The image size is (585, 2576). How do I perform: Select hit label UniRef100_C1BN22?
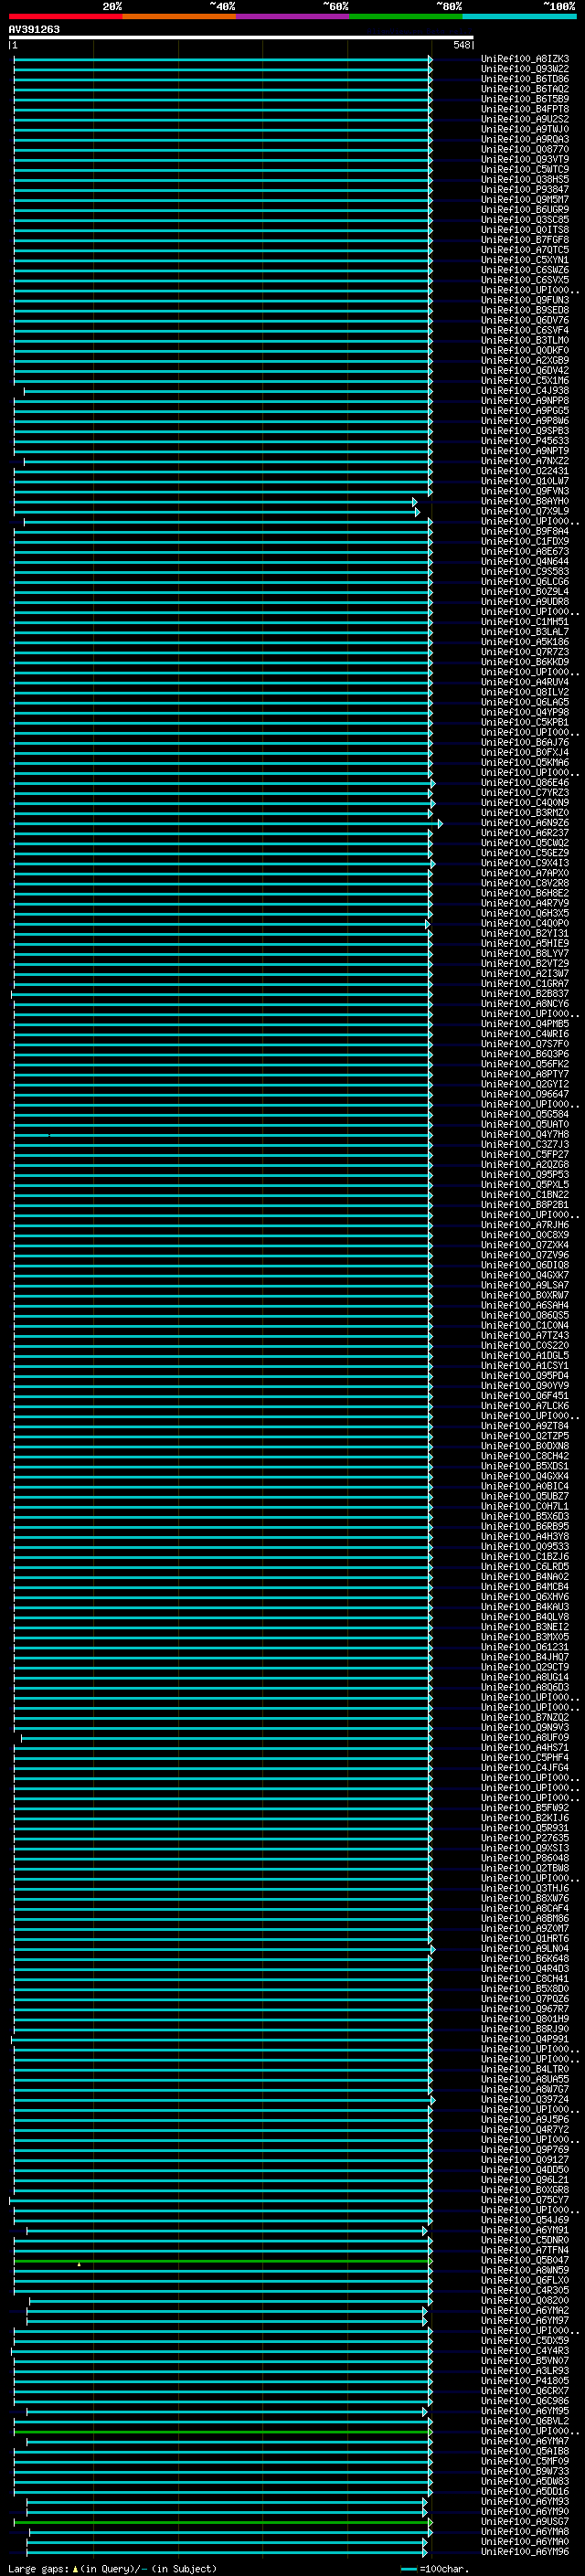[x=525, y=1195]
